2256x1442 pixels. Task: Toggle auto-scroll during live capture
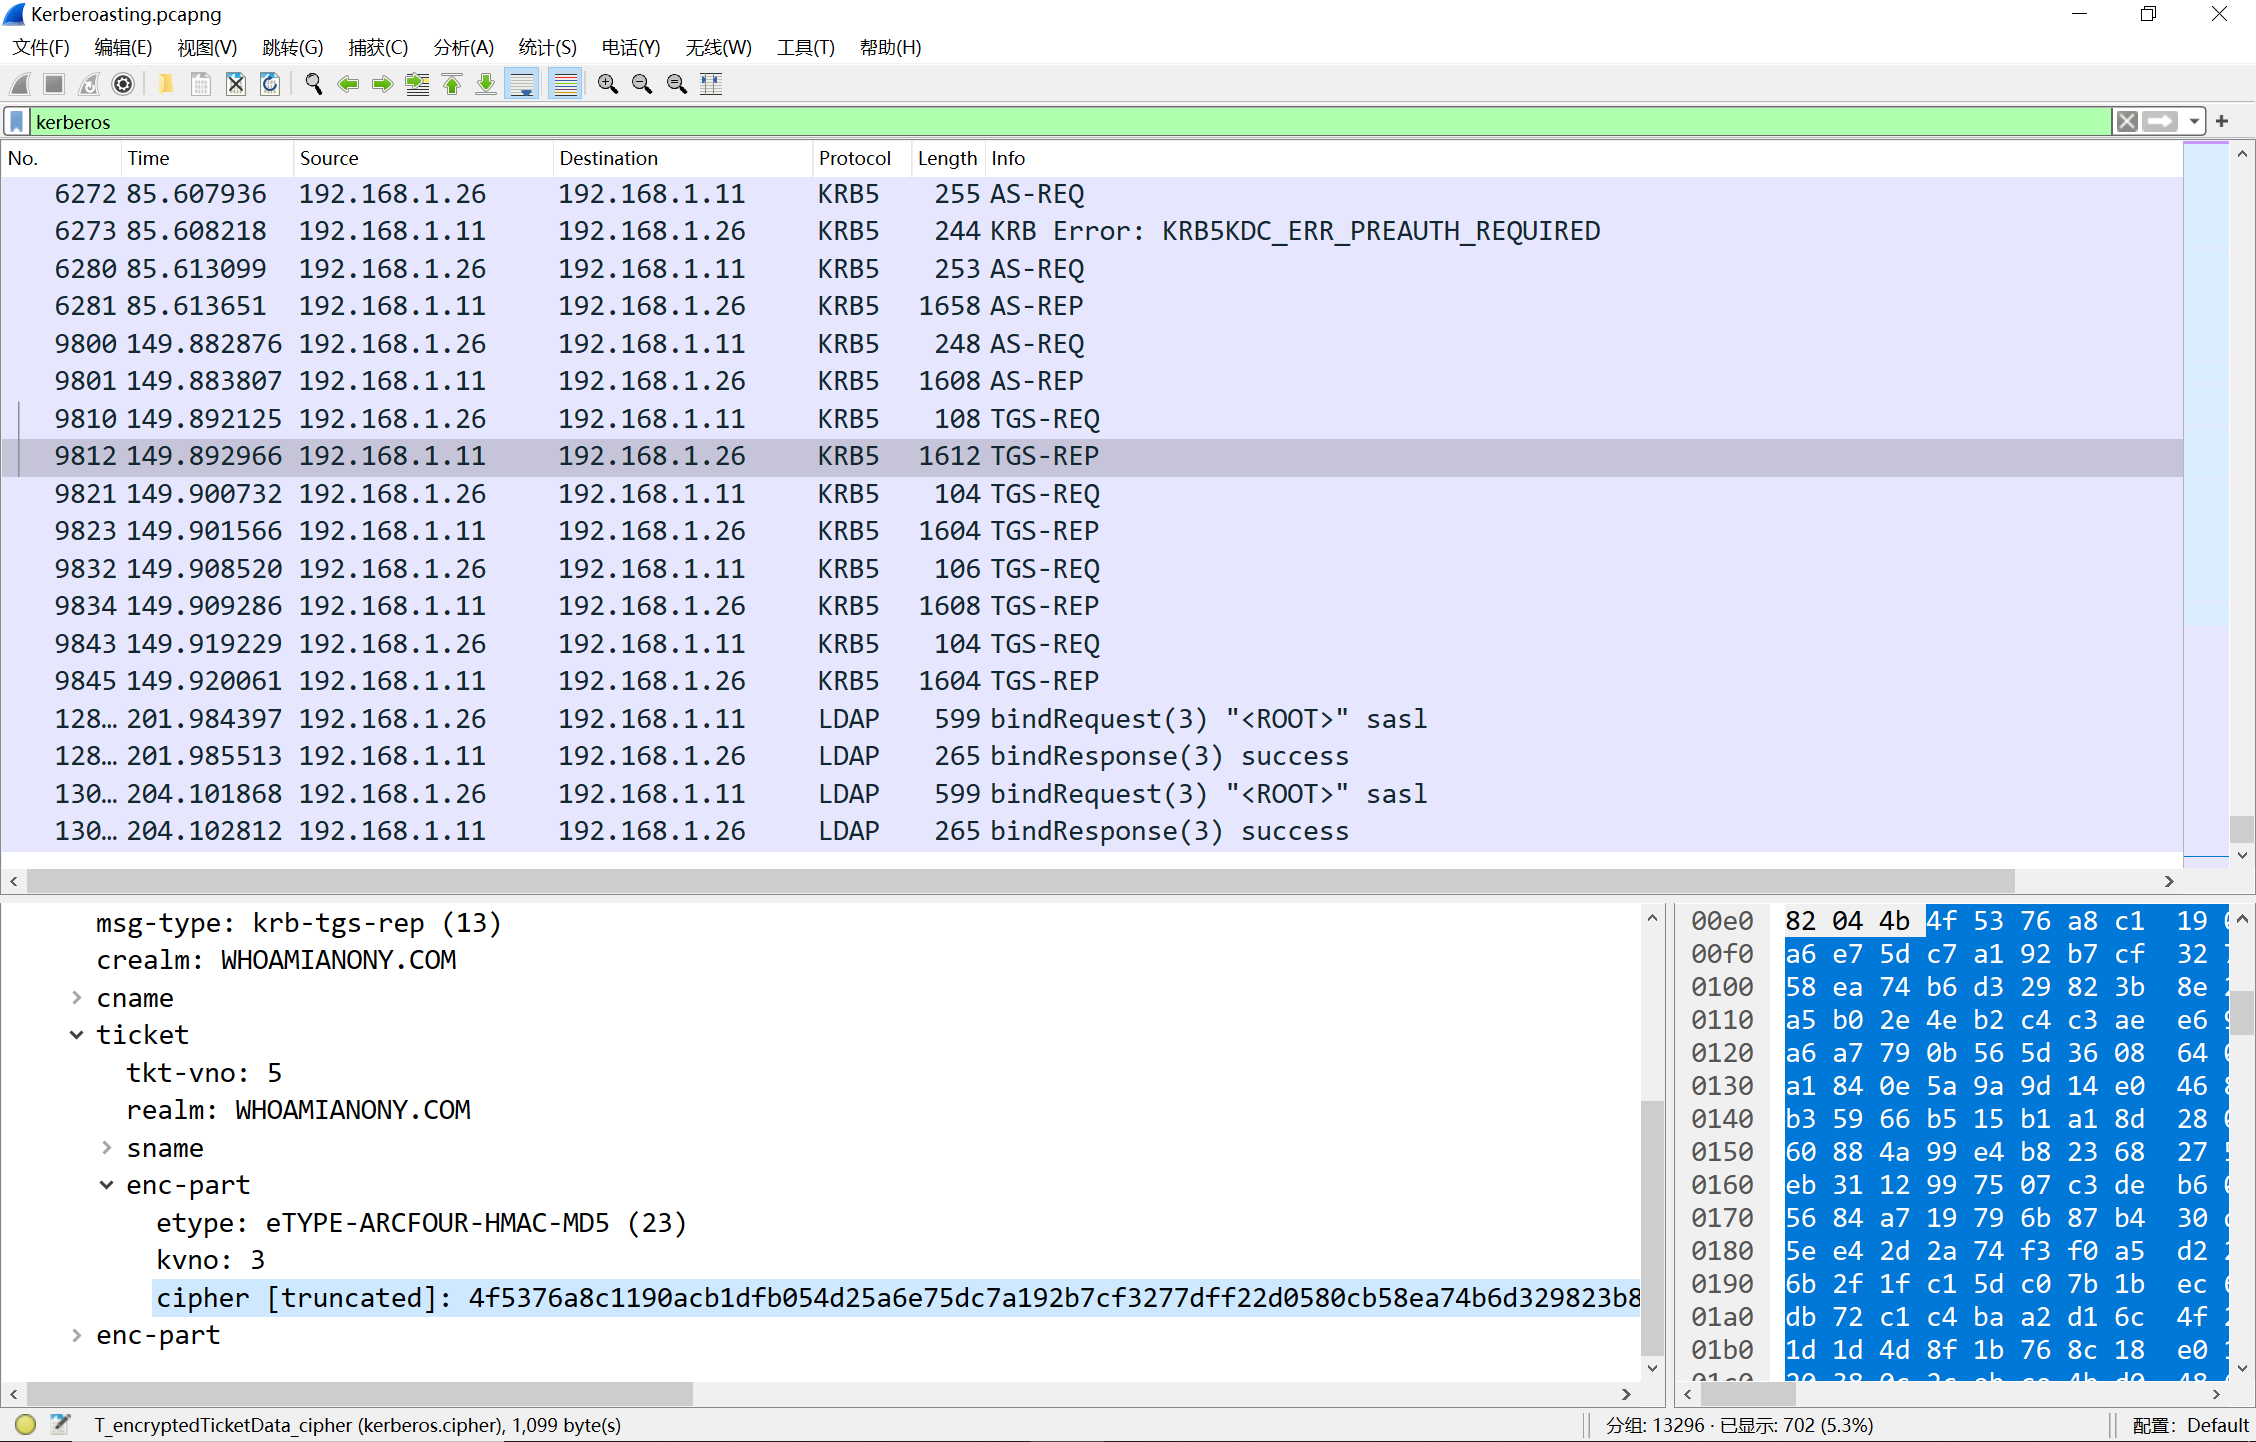(522, 84)
